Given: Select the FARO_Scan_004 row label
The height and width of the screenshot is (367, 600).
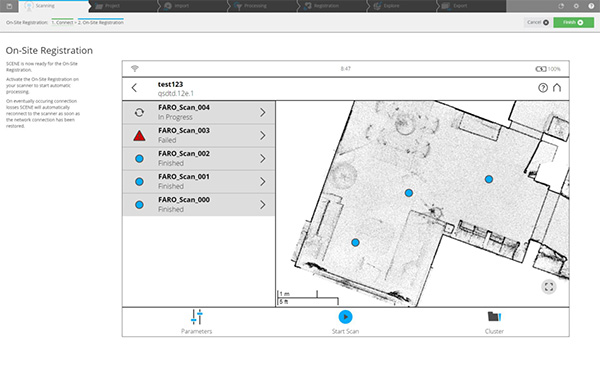Looking at the screenshot, I should tap(184, 108).
